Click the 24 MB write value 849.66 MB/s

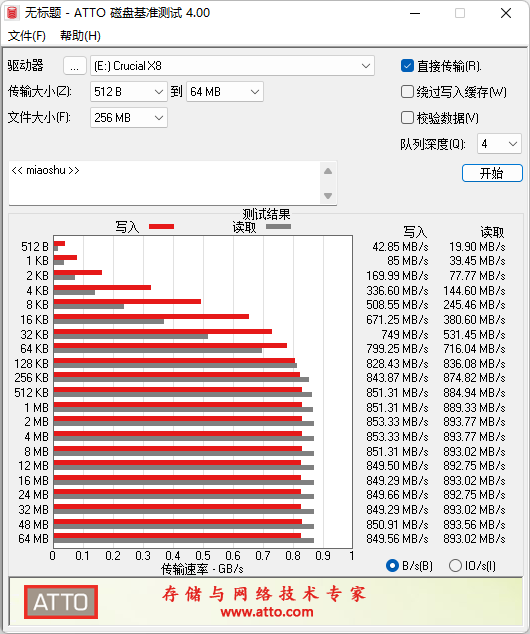click(x=397, y=495)
